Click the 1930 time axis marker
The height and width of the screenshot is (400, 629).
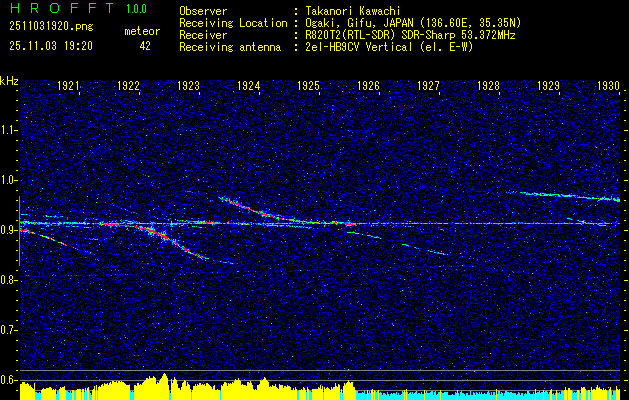pyautogui.click(x=609, y=86)
